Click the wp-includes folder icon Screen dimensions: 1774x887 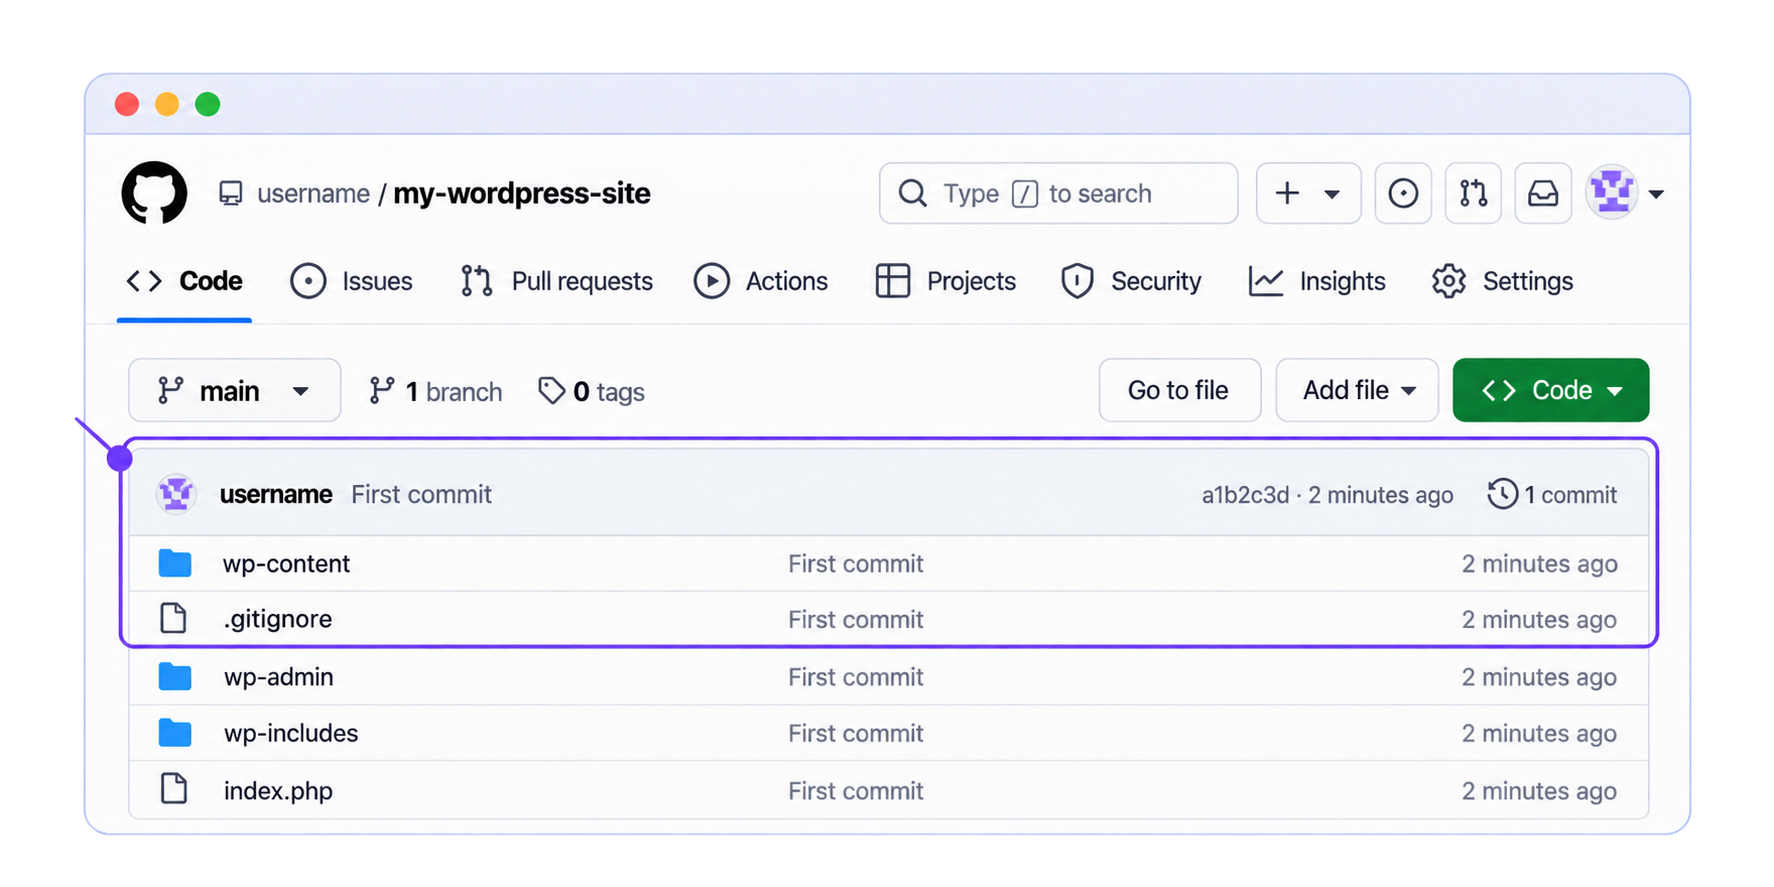coord(175,733)
